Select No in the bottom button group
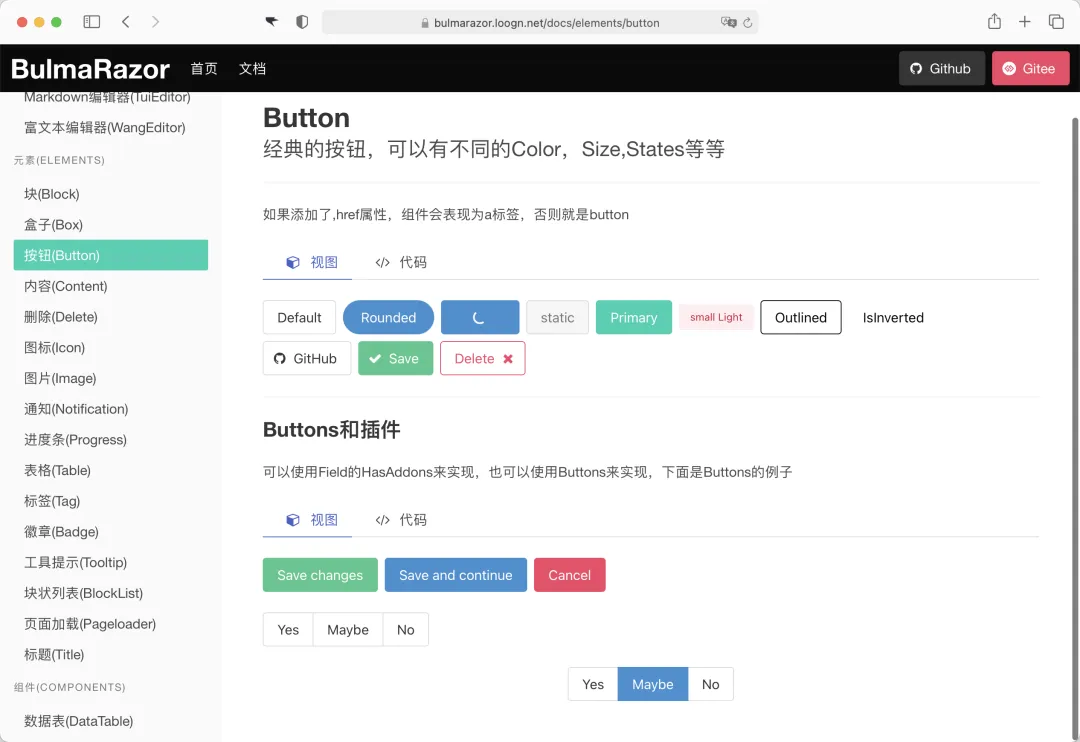Image resolution: width=1080 pixels, height=742 pixels. pyautogui.click(x=711, y=684)
